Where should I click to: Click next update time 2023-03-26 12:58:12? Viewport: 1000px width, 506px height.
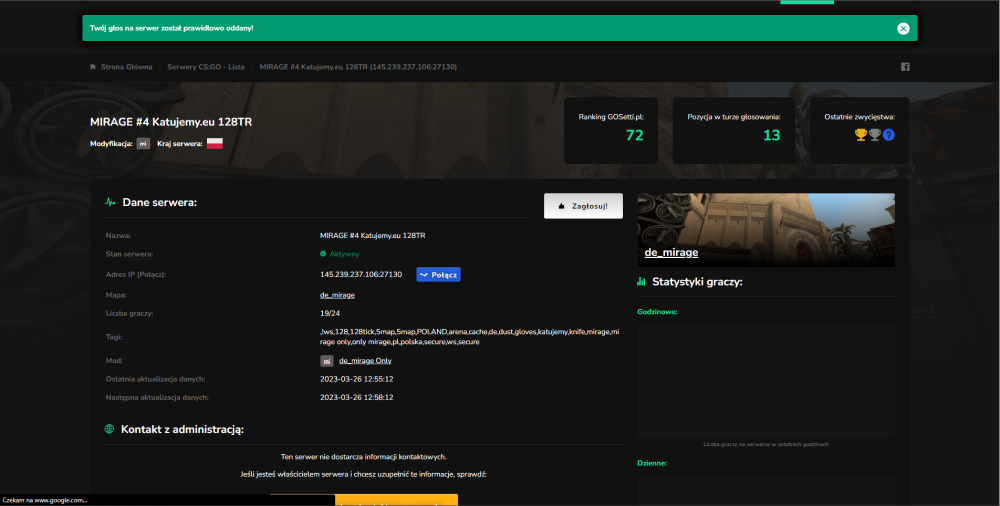click(x=357, y=397)
